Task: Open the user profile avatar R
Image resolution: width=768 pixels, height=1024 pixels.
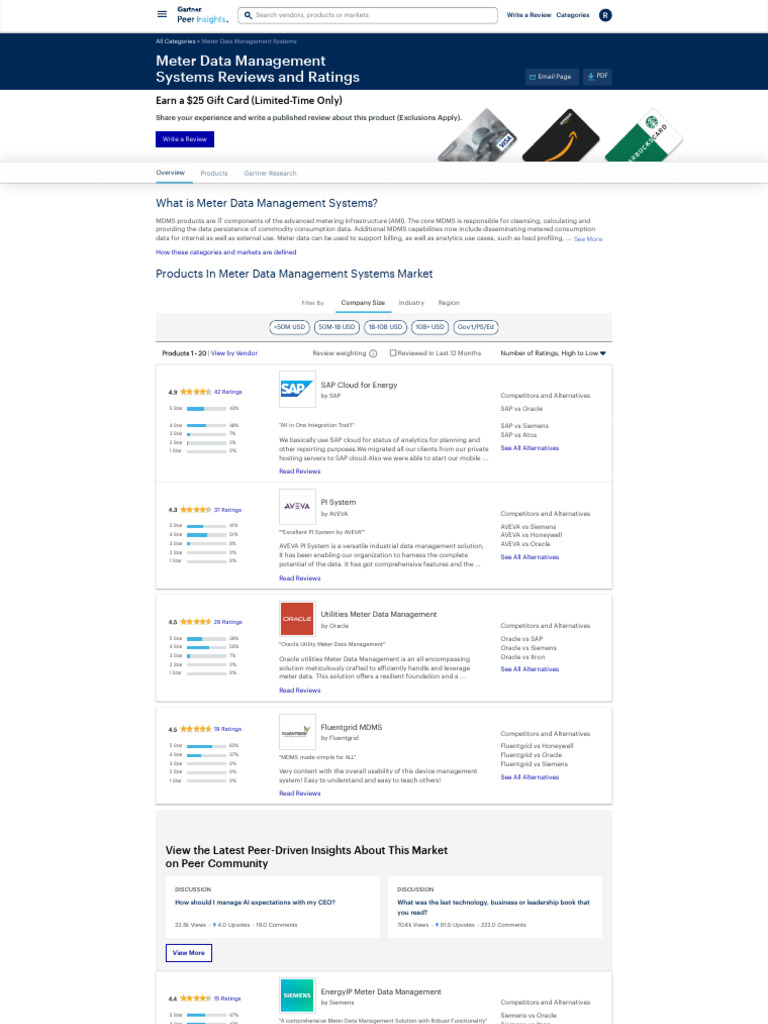Action: [605, 15]
